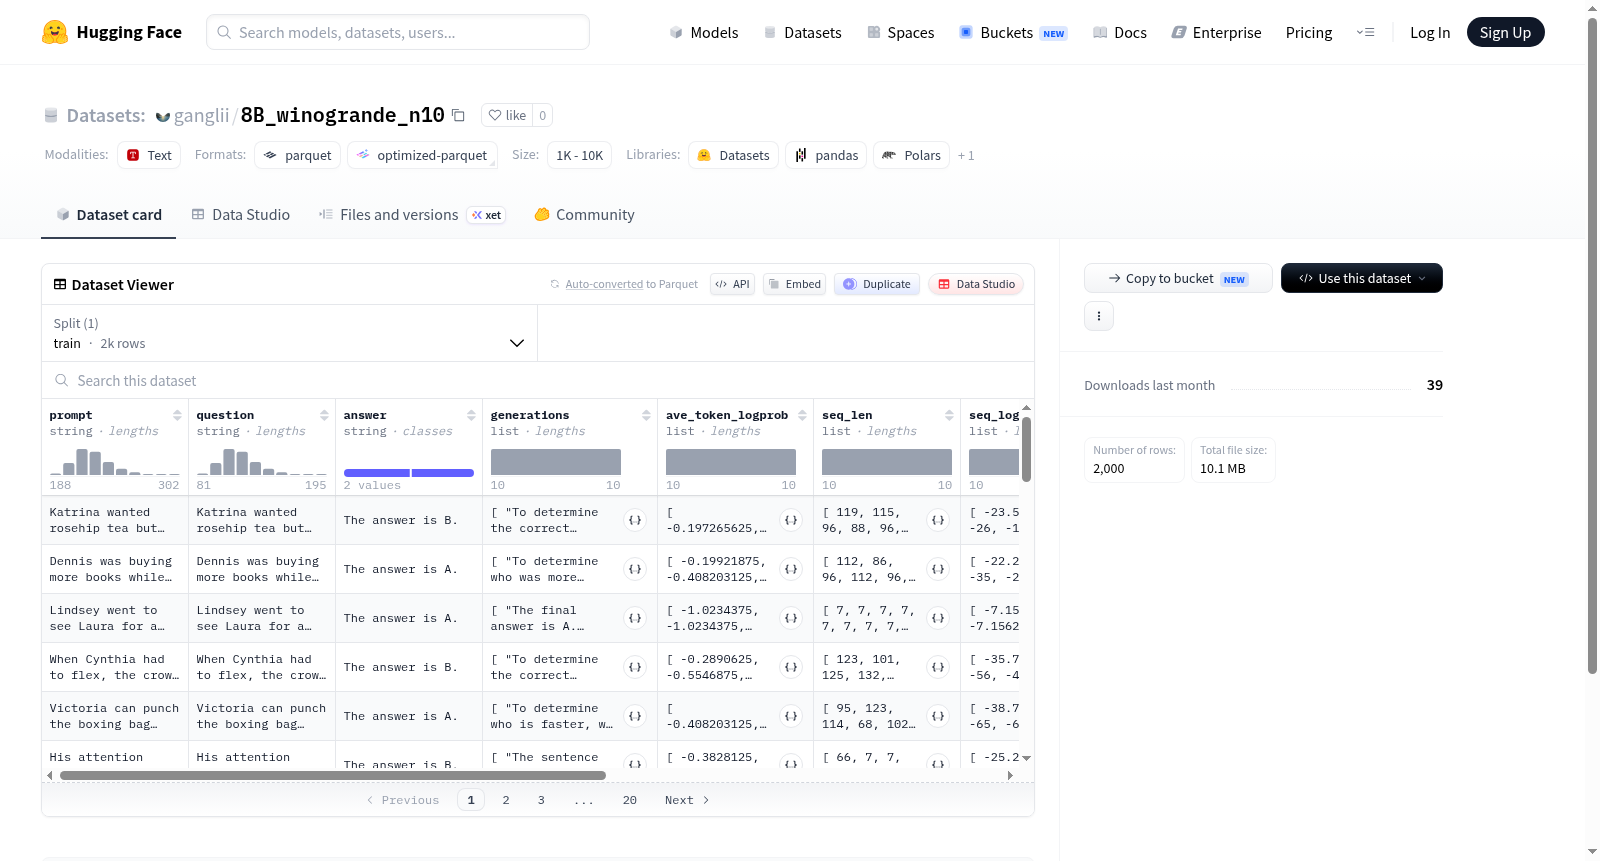The image size is (1600, 861).
Task: Expand braces icon in Dennis row ave_token_logprob cell
Action: point(791,569)
